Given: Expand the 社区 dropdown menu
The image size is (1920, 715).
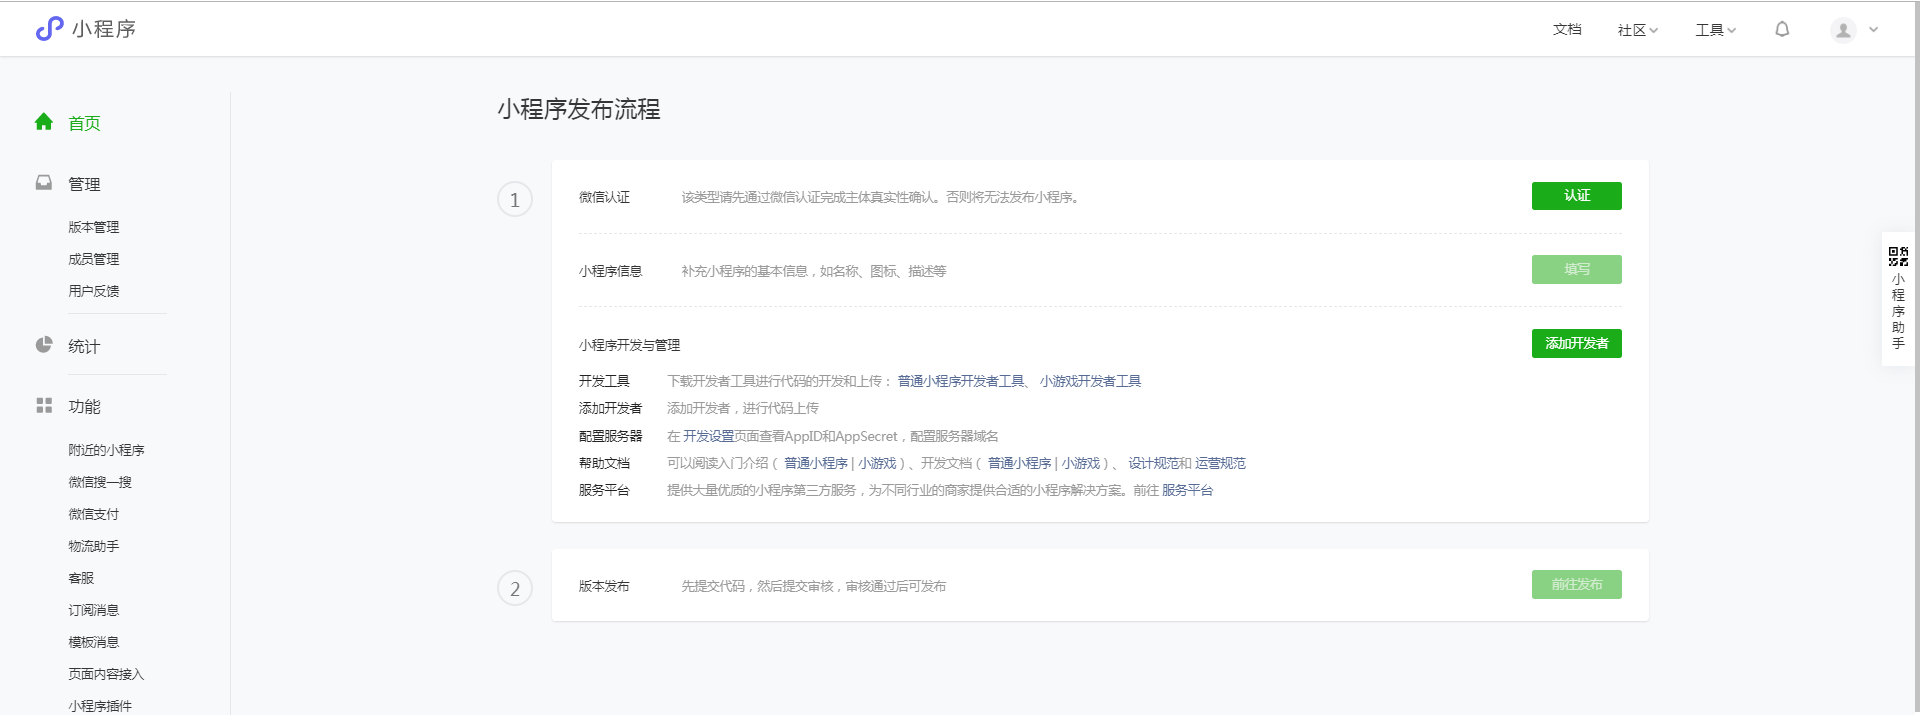Looking at the screenshot, I should pos(1638,30).
